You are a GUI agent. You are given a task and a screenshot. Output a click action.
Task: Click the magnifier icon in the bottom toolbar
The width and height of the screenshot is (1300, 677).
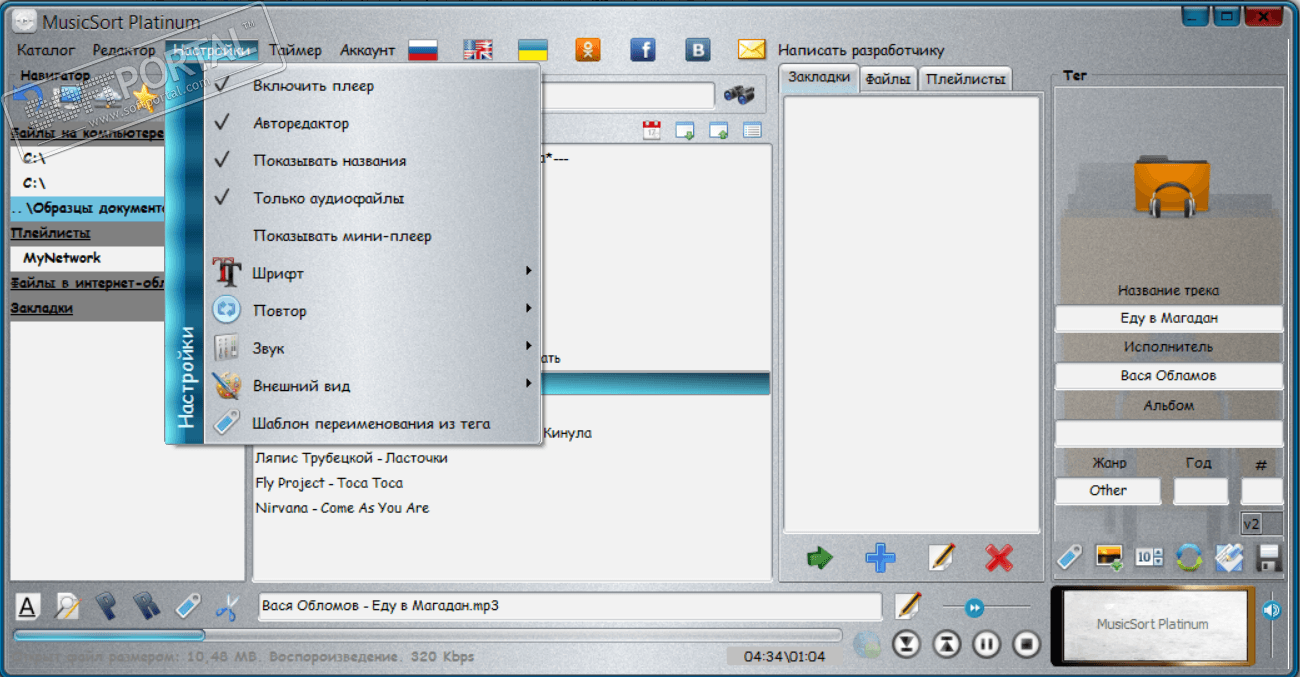pyautogui.click(x=67, y=606)
